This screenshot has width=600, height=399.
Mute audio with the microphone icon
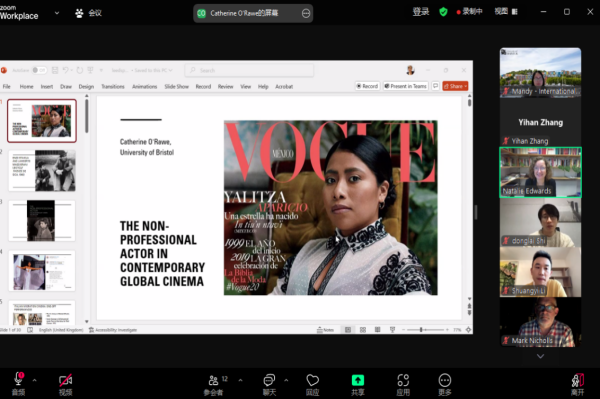coord(18,379)
